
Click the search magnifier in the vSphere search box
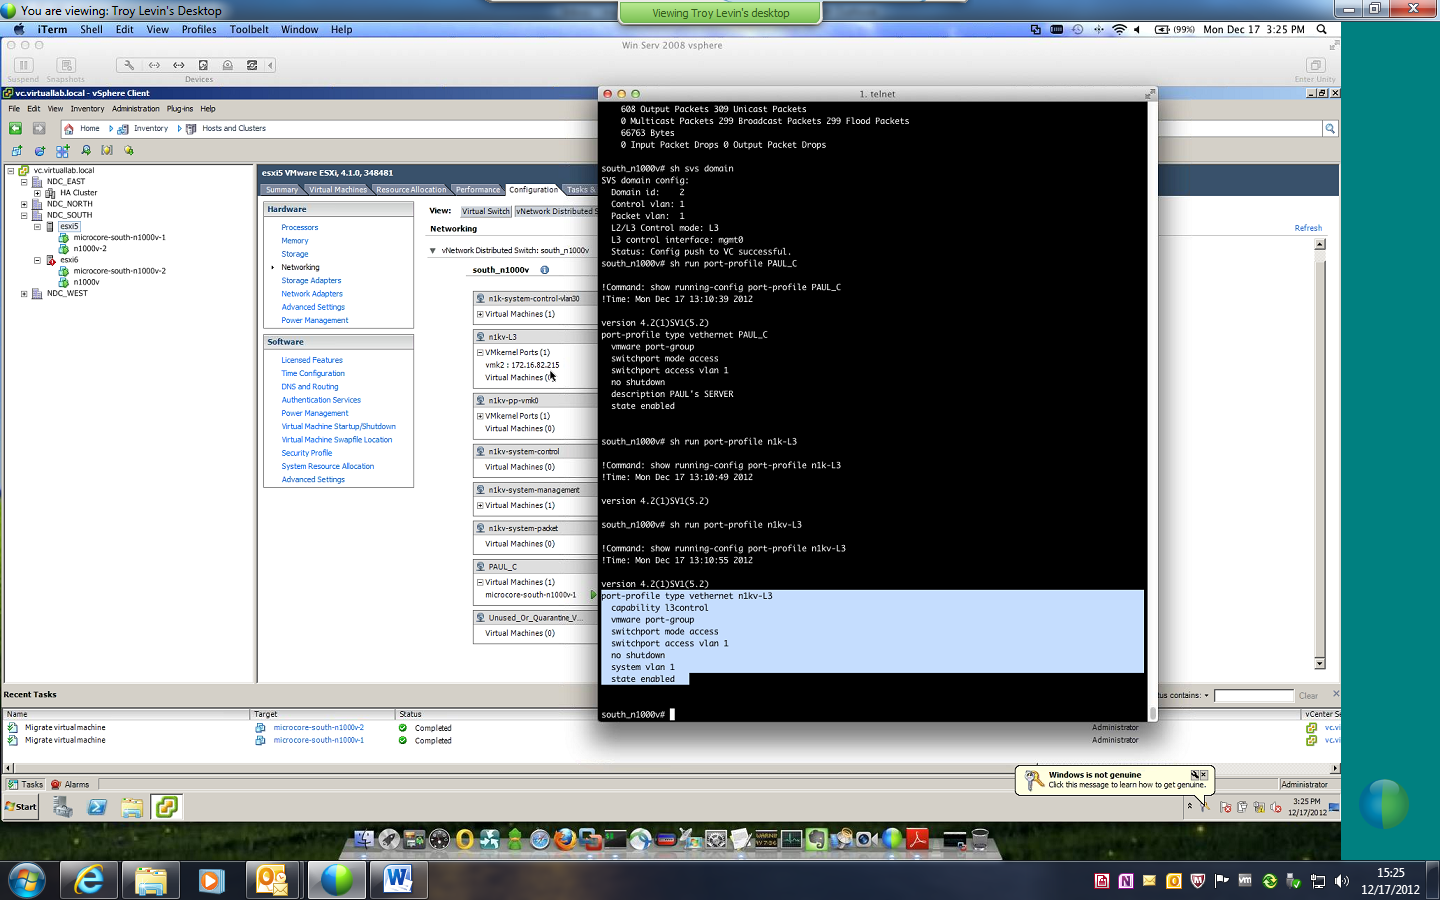[x=1330, y=129]
